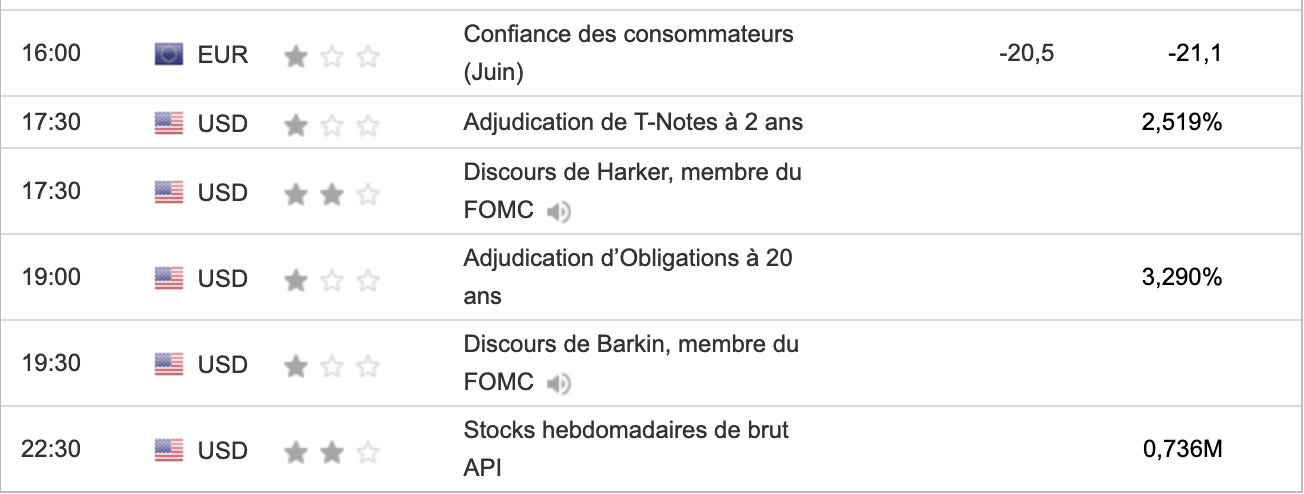Click the importance stars in the Barkin speech row

331,366
